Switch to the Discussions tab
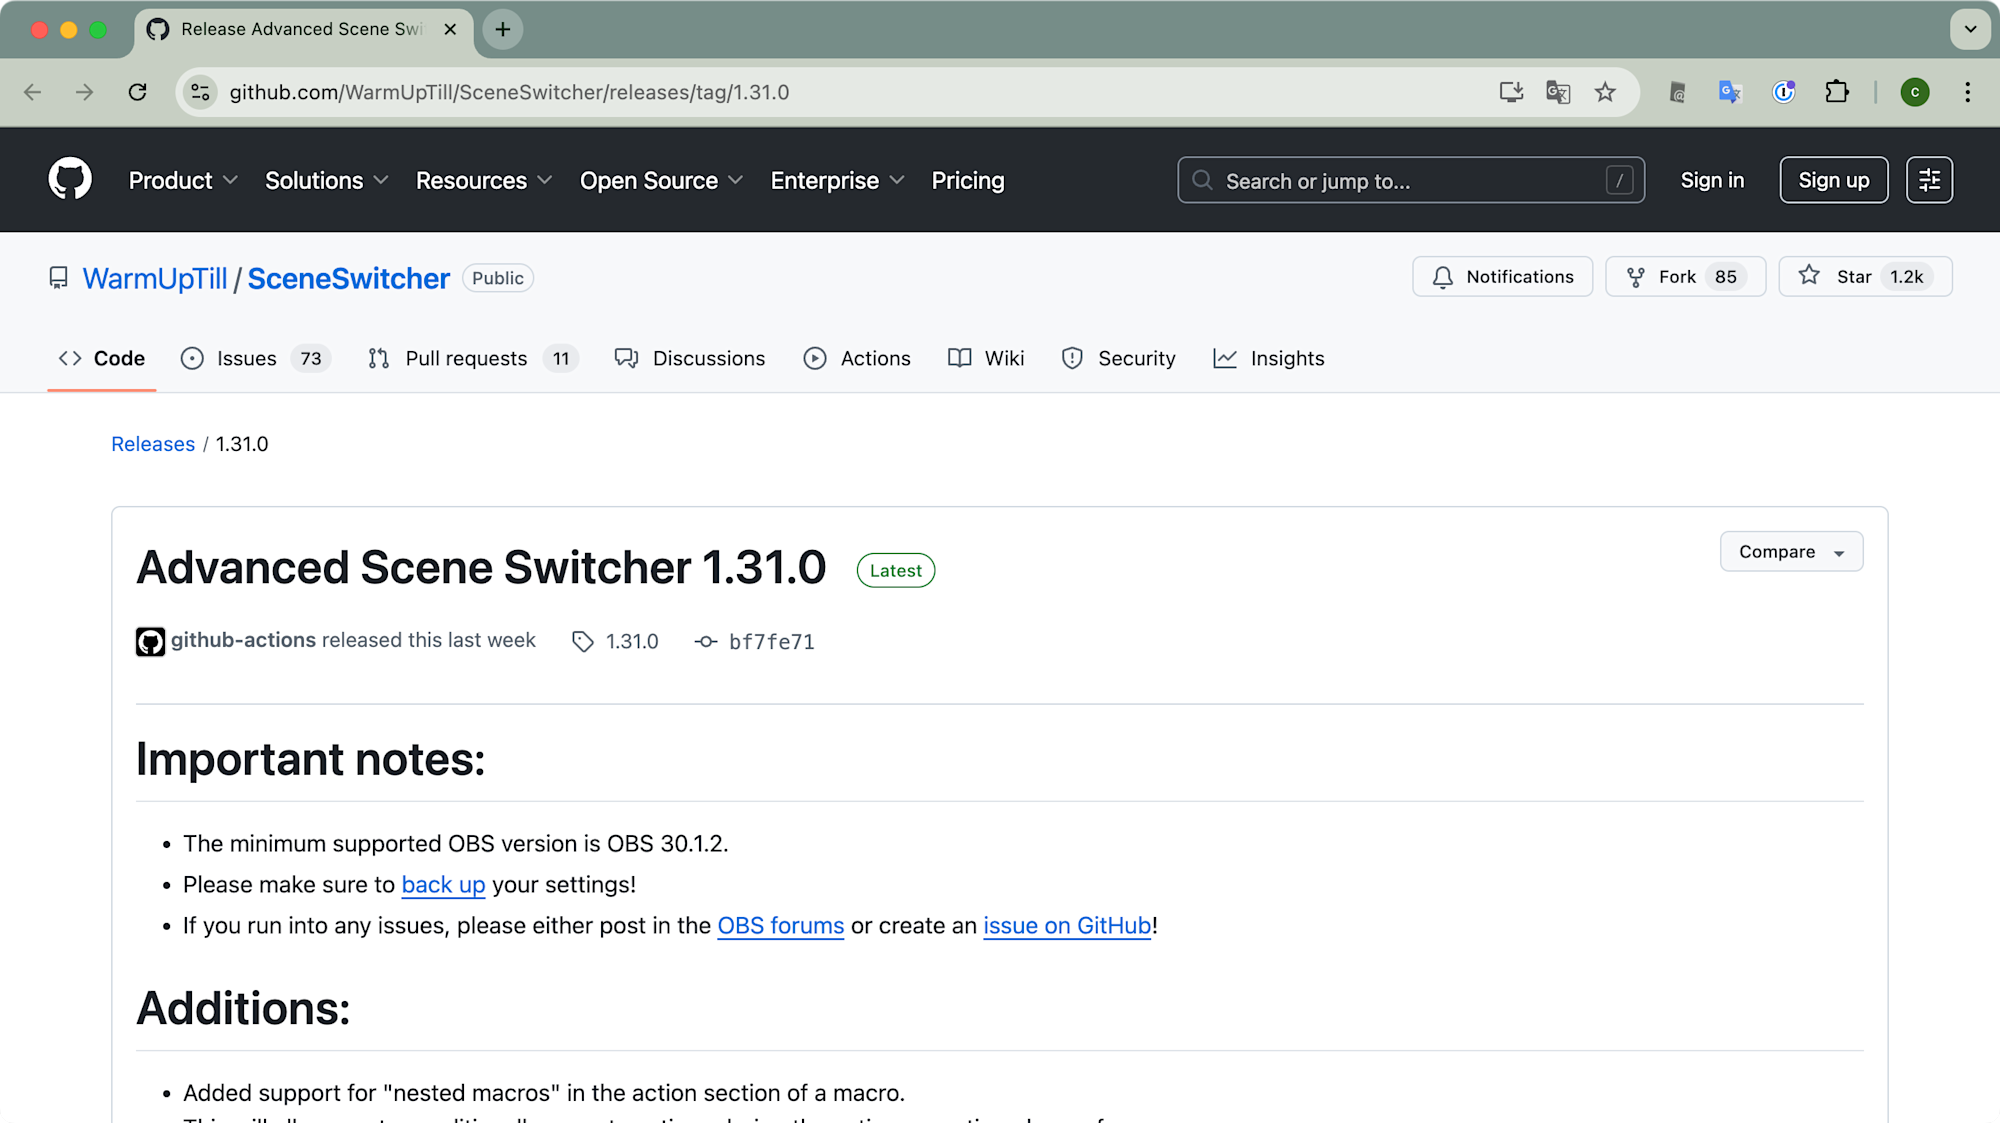 (690, 358)
